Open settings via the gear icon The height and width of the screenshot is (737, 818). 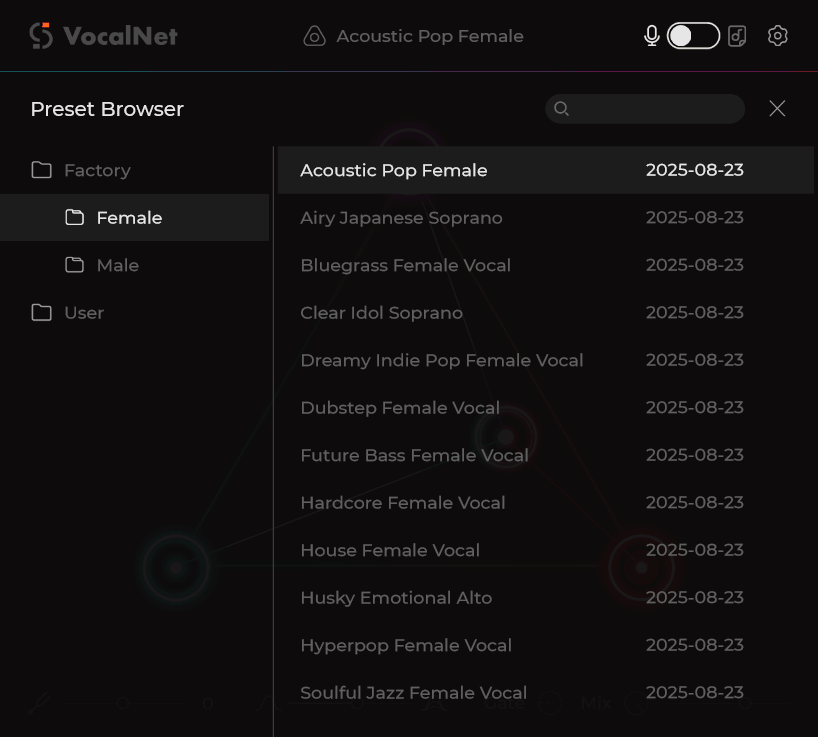(x=778, y=35)
